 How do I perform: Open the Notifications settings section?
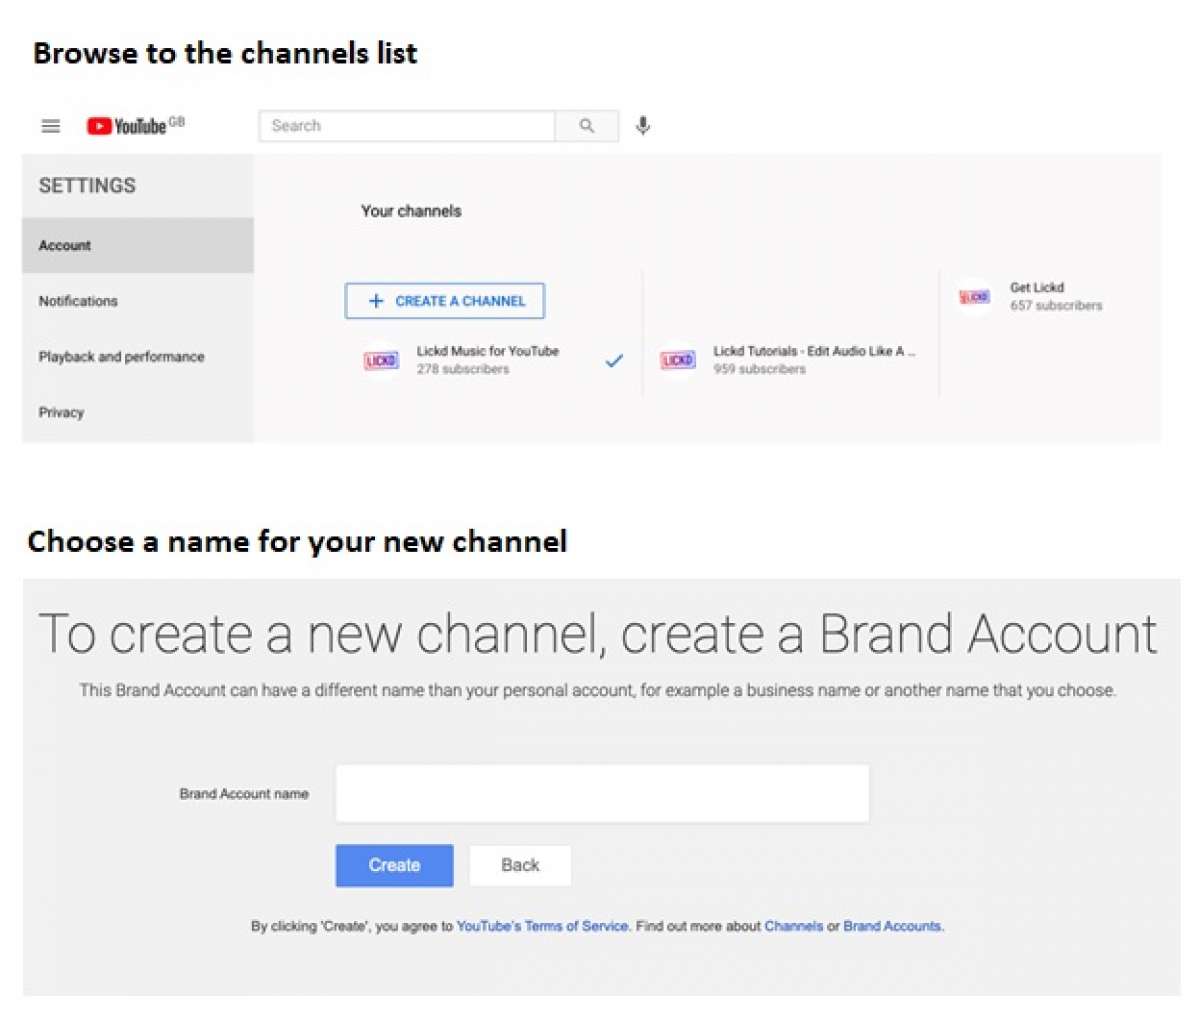click(x=77, y=301)
